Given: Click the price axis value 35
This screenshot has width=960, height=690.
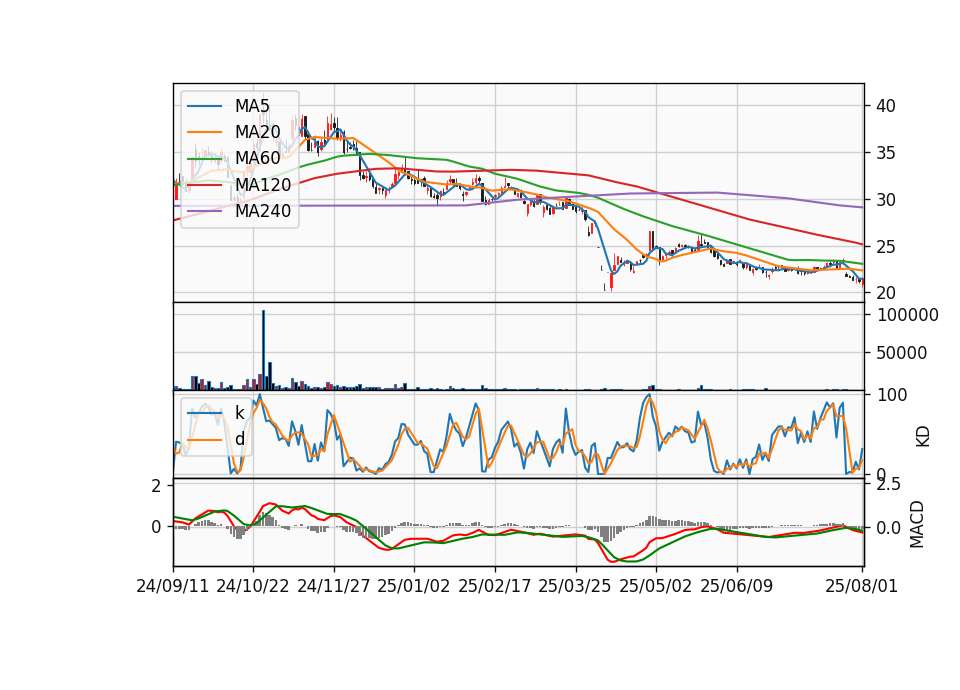Looking at the screenshot, I should pyautogui.click(x=886, y=152).
